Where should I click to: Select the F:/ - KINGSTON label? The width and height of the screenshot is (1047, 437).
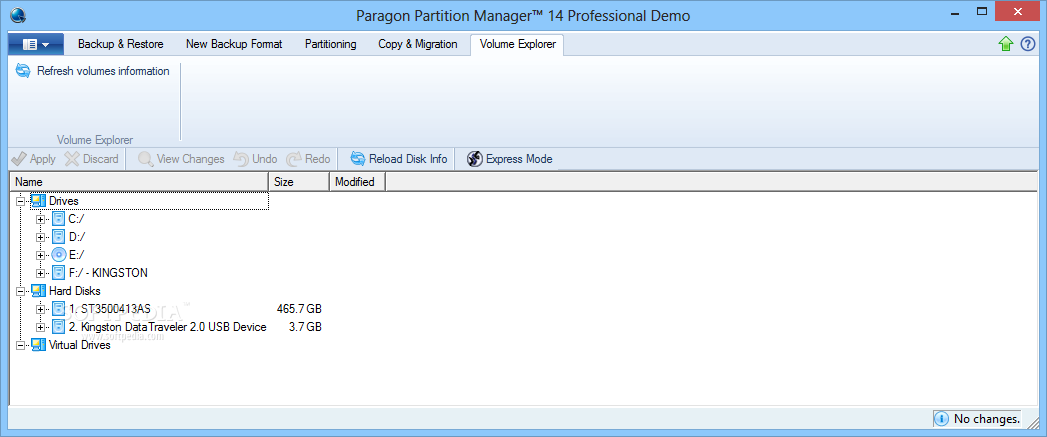tap(108, 273)
